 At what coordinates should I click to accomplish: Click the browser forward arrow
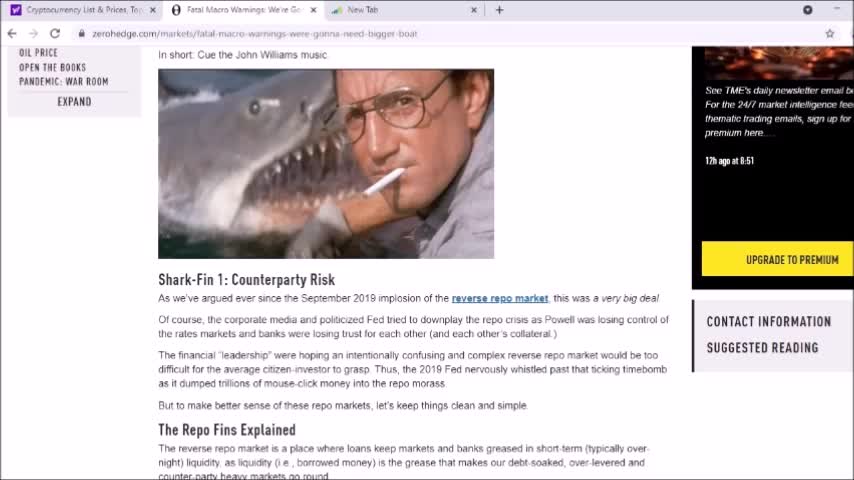pos(33,34)
